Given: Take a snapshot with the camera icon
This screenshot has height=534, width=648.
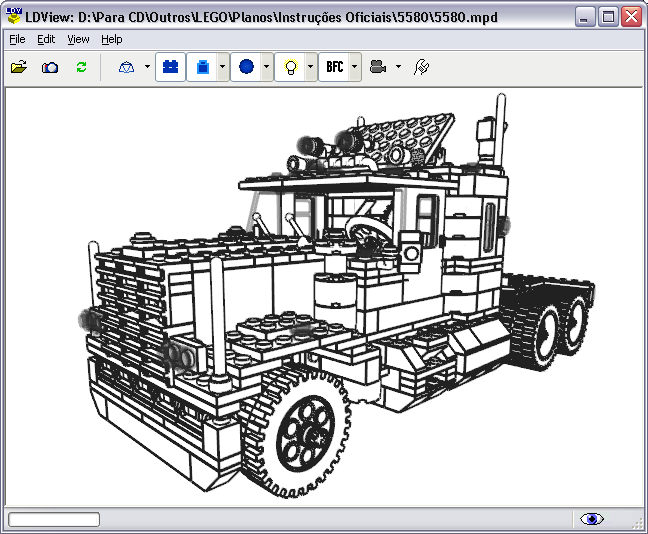Looking at the screenshot, I should coord(50,67).
